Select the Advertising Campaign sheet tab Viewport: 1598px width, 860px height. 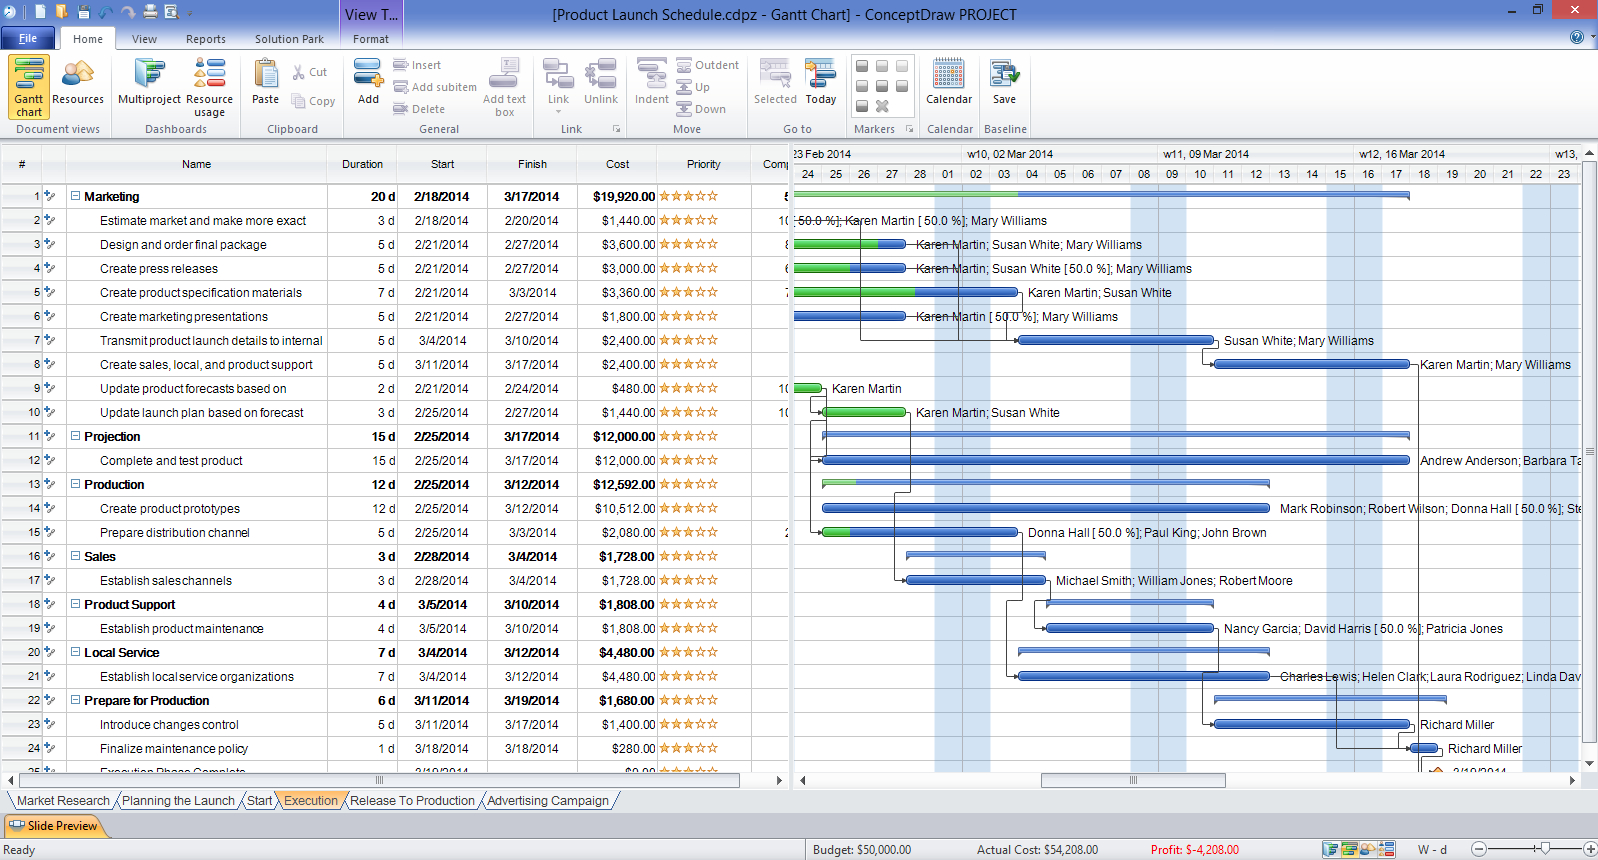click(548, 801)
